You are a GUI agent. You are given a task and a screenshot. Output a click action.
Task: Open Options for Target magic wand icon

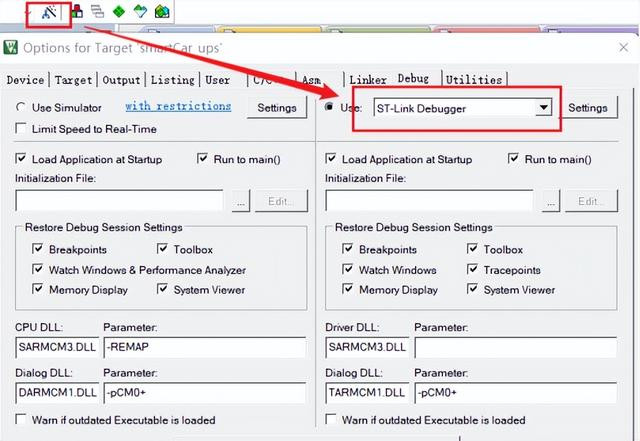click(49, 12)
